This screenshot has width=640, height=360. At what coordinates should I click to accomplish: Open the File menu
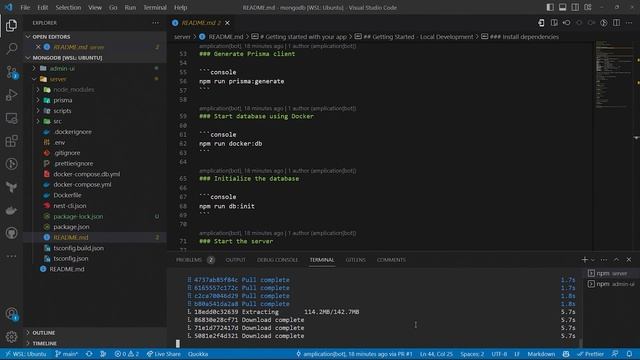[x=25, y=7]
